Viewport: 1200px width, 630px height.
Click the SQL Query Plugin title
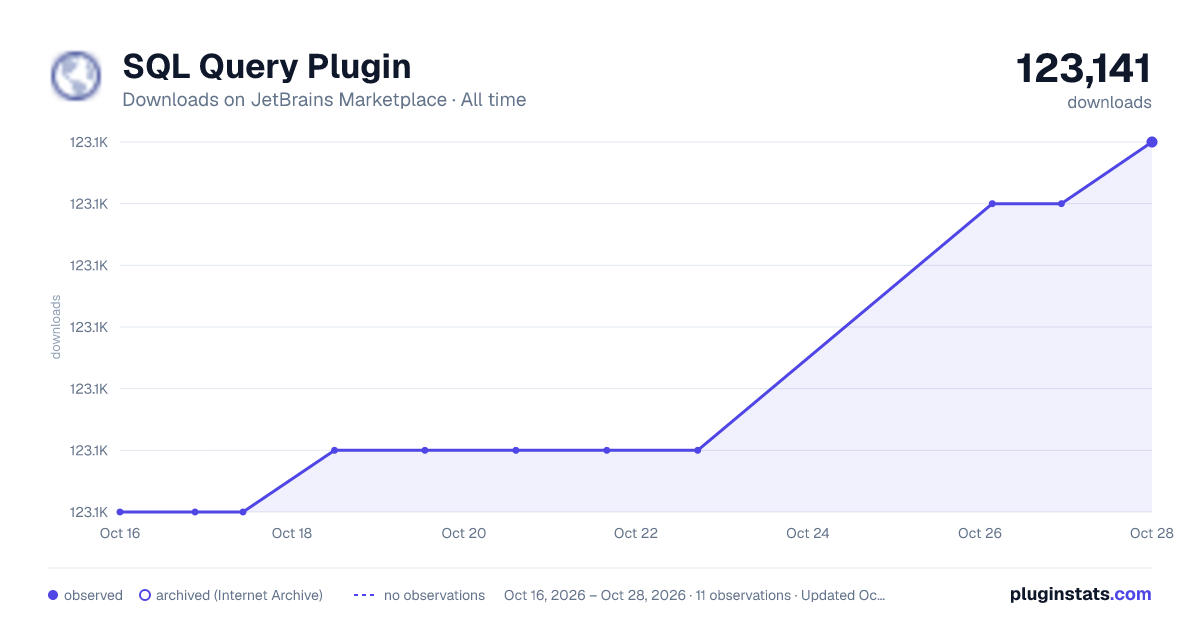pyautogui.click(x=266, y=66)
